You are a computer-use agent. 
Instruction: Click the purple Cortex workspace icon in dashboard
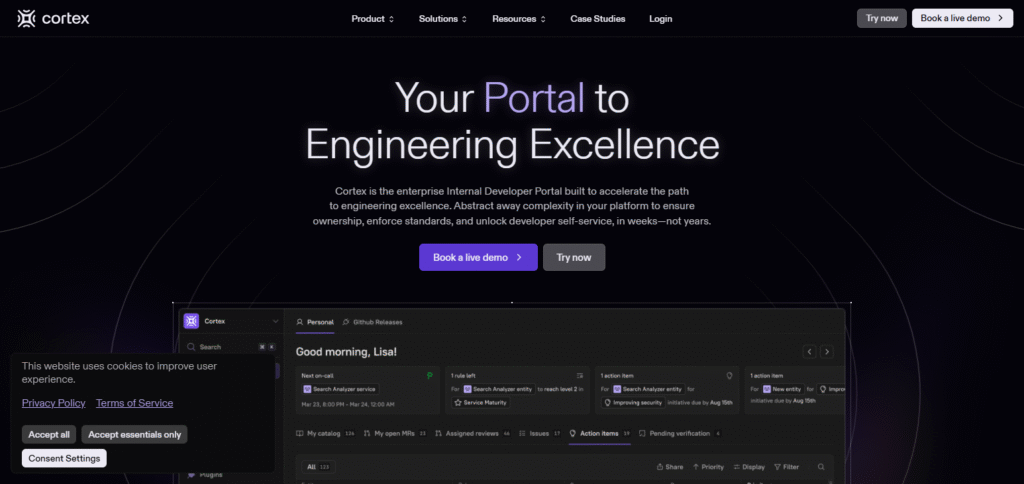[x=191, y=321]
